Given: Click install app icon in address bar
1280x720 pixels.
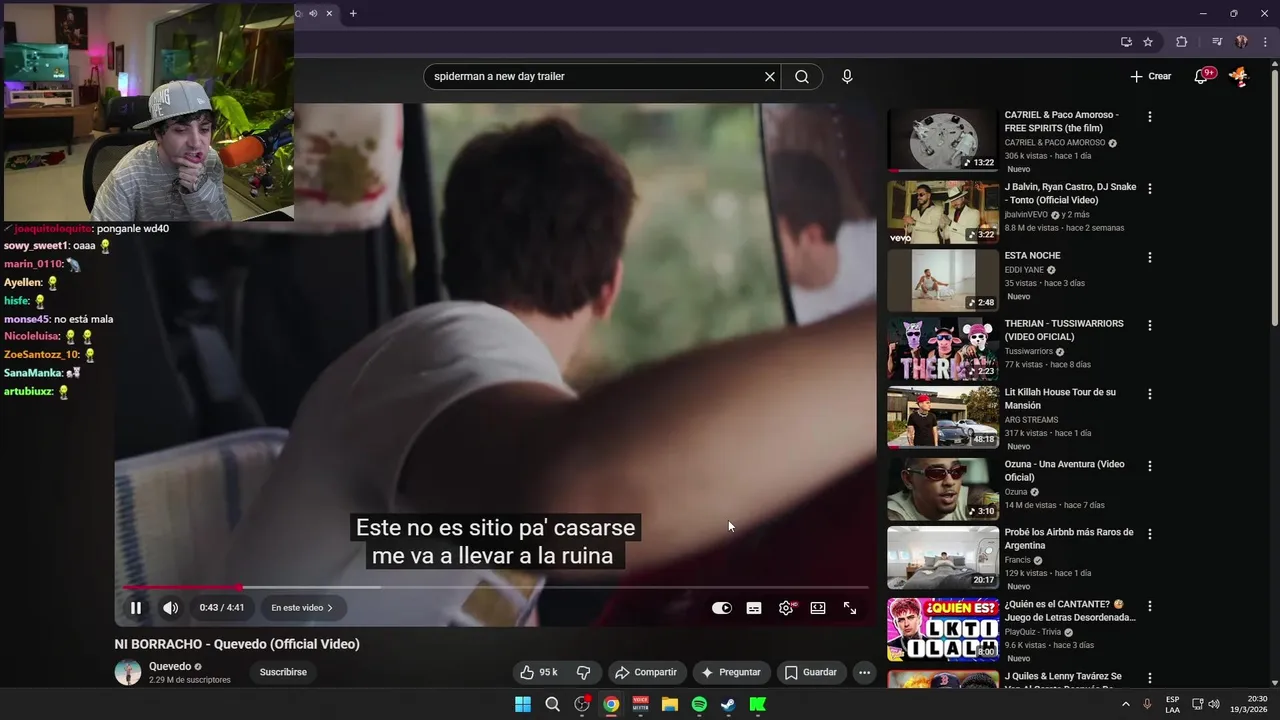Looking at the screenshot, I should [1126, 42].
